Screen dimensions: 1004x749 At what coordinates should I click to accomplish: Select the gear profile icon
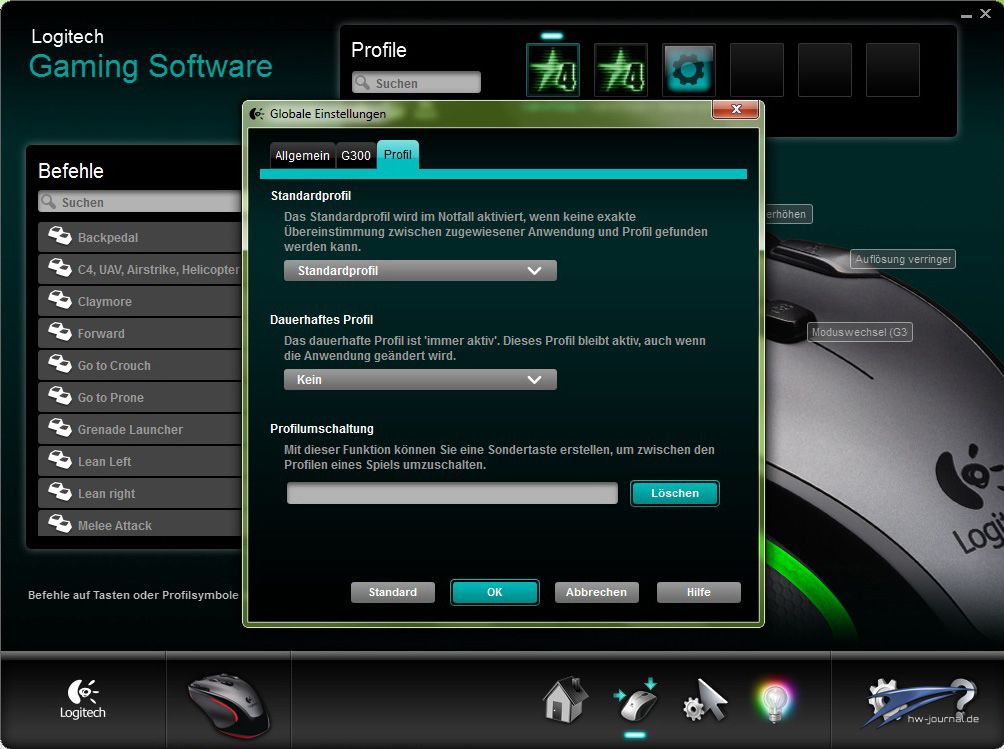point(688,70)
